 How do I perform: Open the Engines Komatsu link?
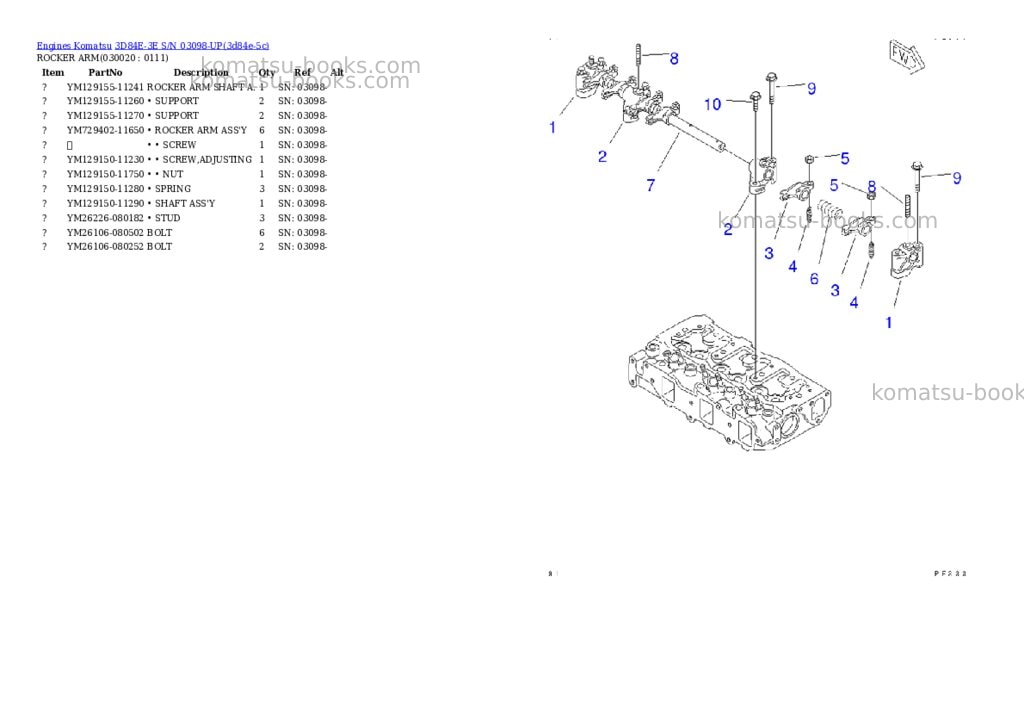74,46
